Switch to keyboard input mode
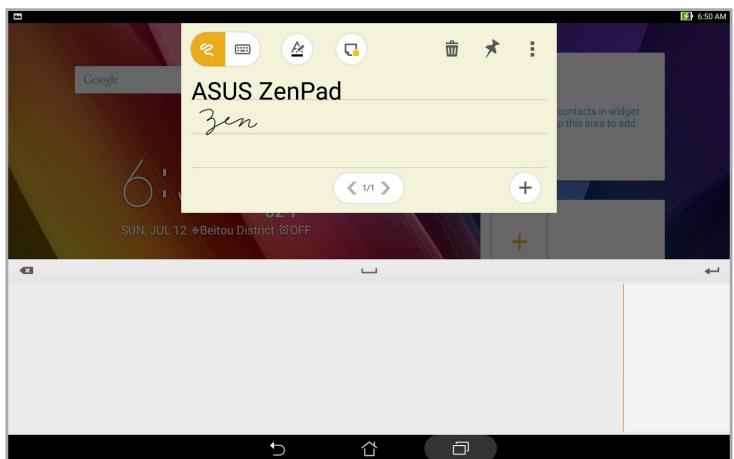Viewport: 734px width, 459px height. [x=242, y=49]
